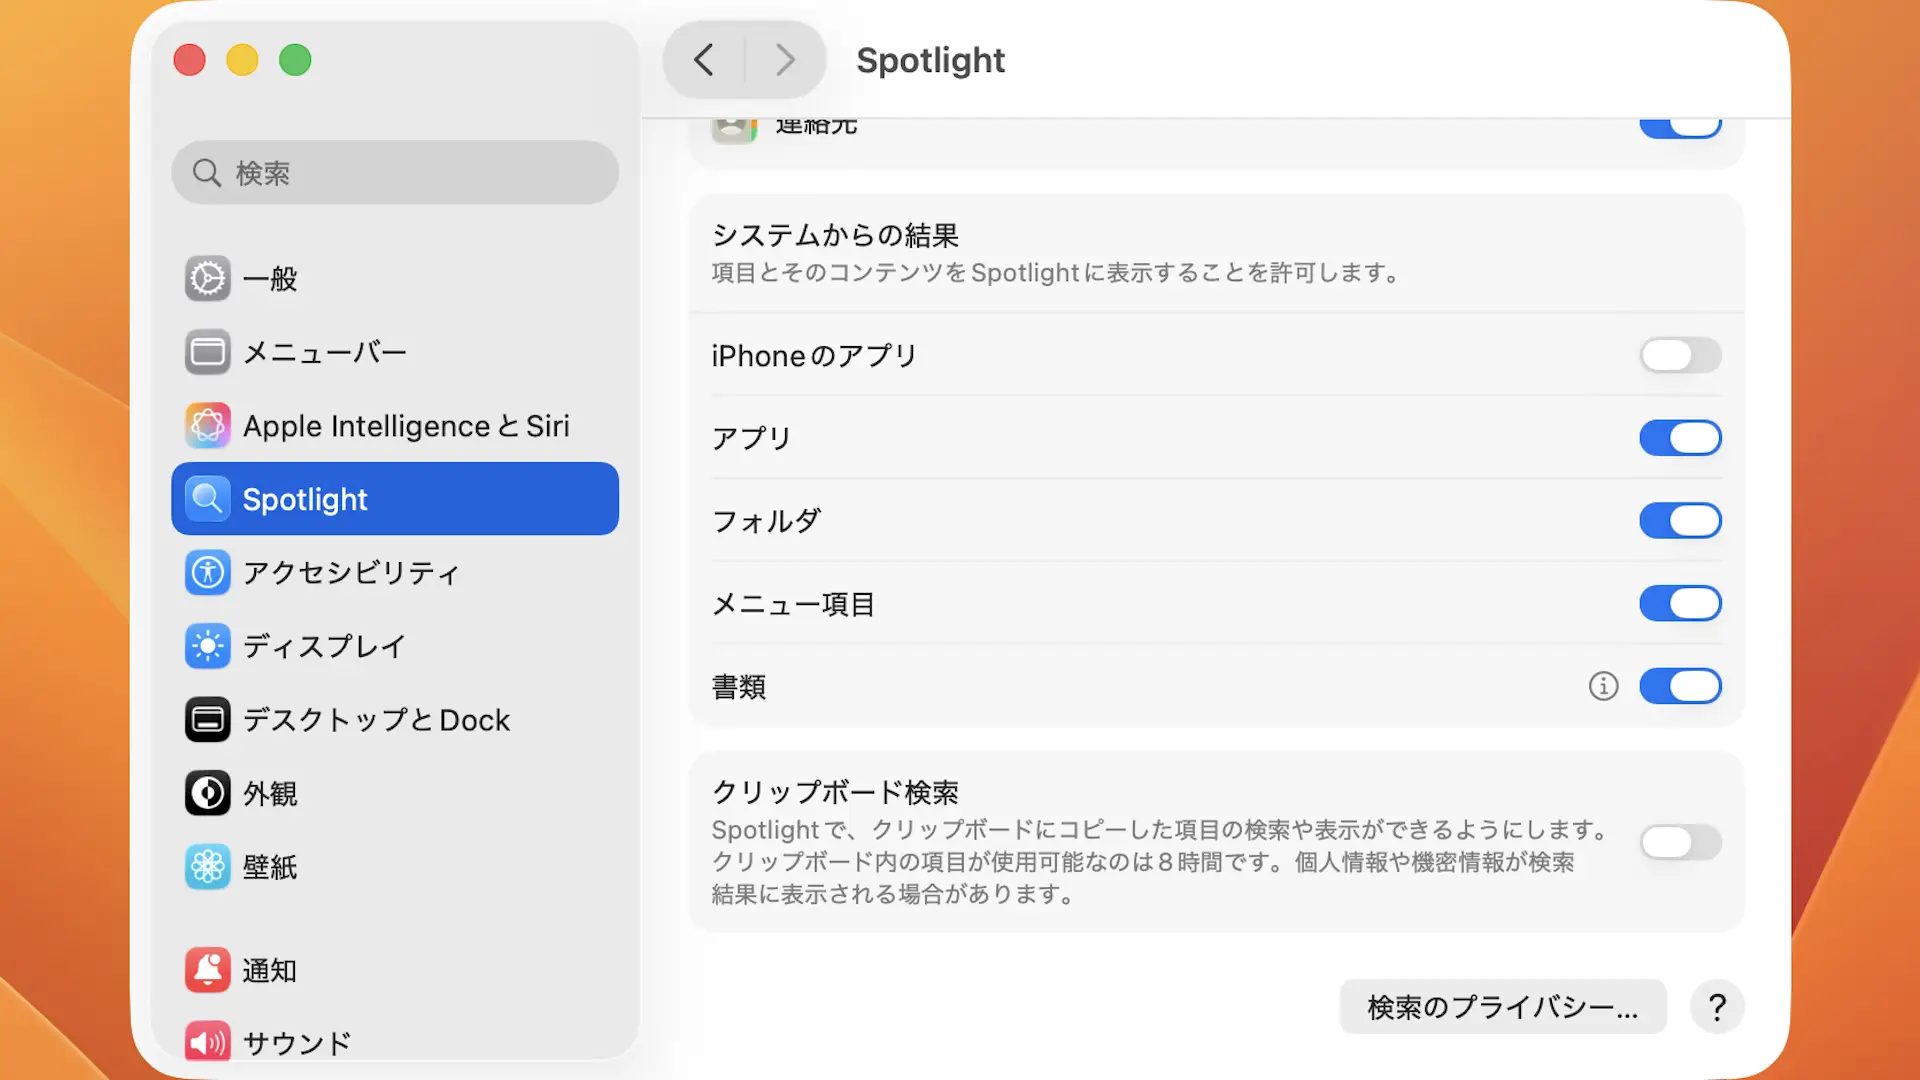
Task: Click the General (一般) gear icon
Action: tap(208, 279)
